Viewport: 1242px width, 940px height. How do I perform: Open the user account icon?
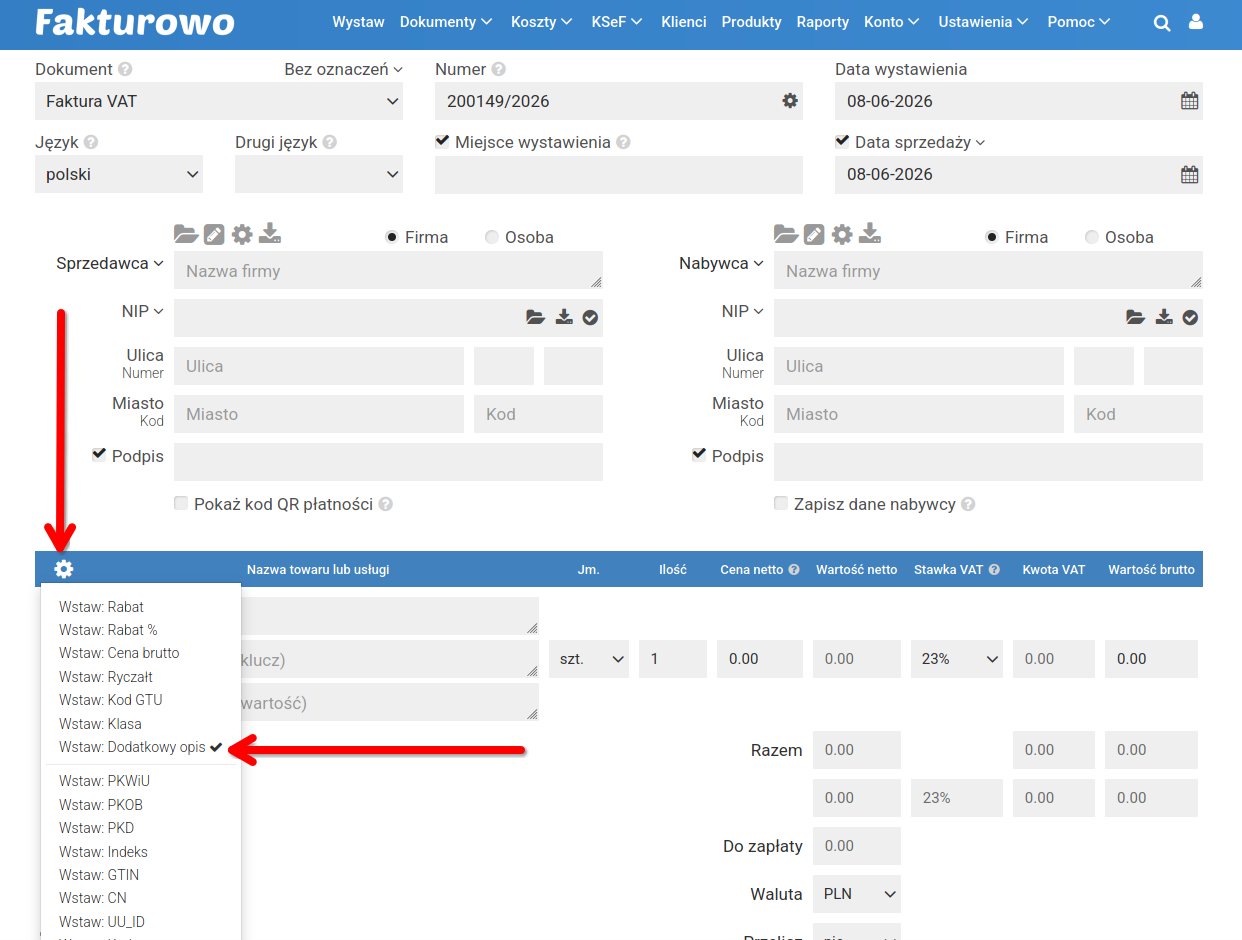1195,22
